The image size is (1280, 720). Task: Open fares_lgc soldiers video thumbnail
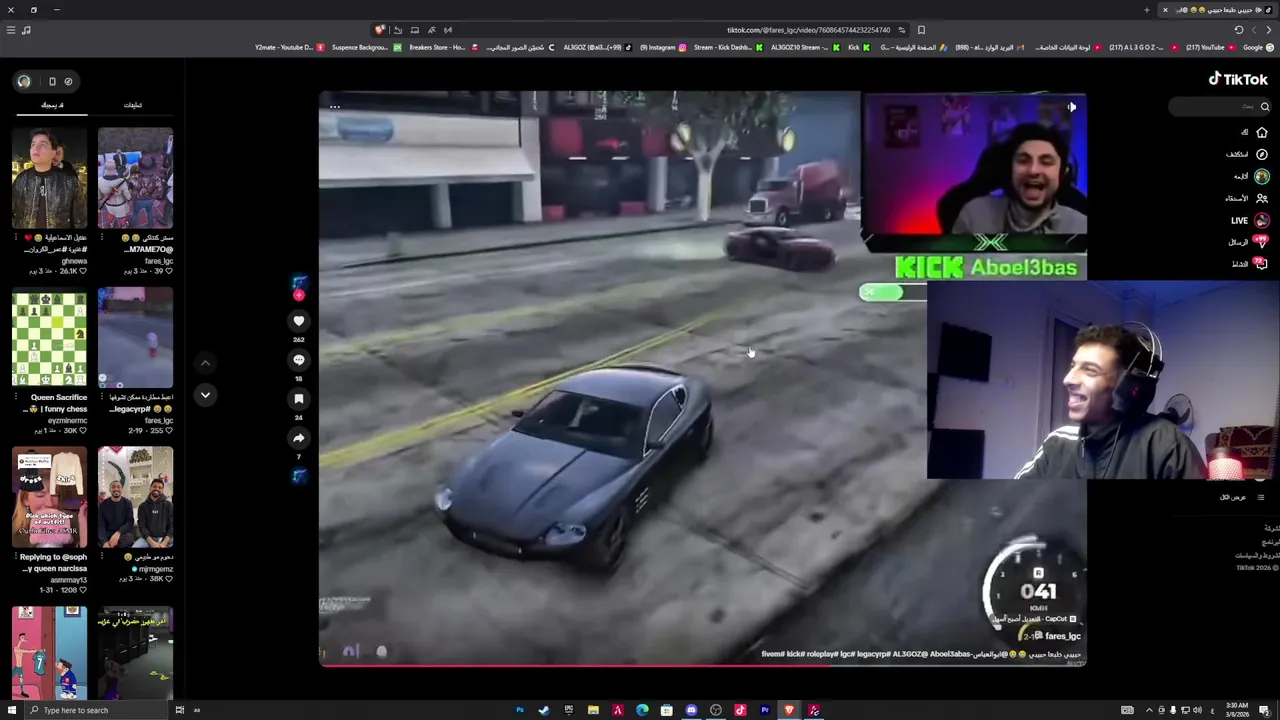click(135, 178)
